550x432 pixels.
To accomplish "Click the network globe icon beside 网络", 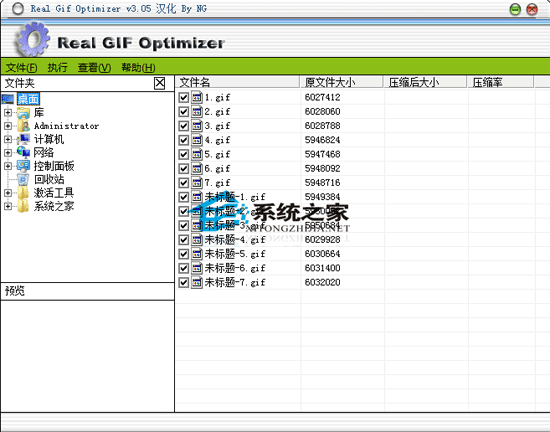I will pos(23,153).
